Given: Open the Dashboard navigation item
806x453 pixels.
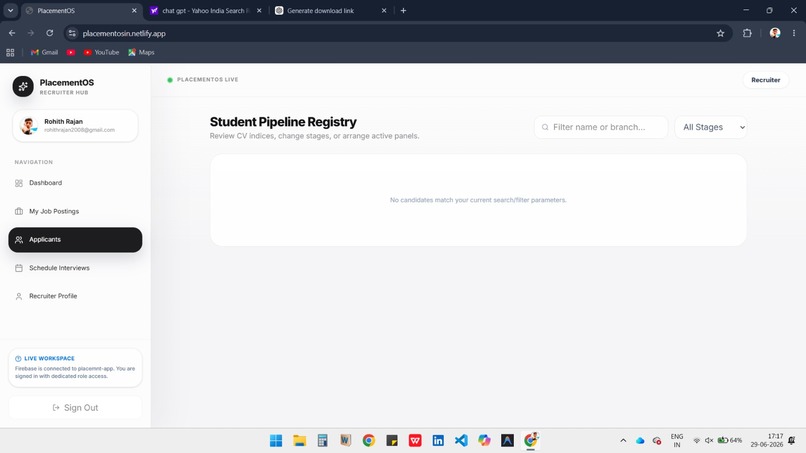Looking at the screenshot, I should point(75,183).
